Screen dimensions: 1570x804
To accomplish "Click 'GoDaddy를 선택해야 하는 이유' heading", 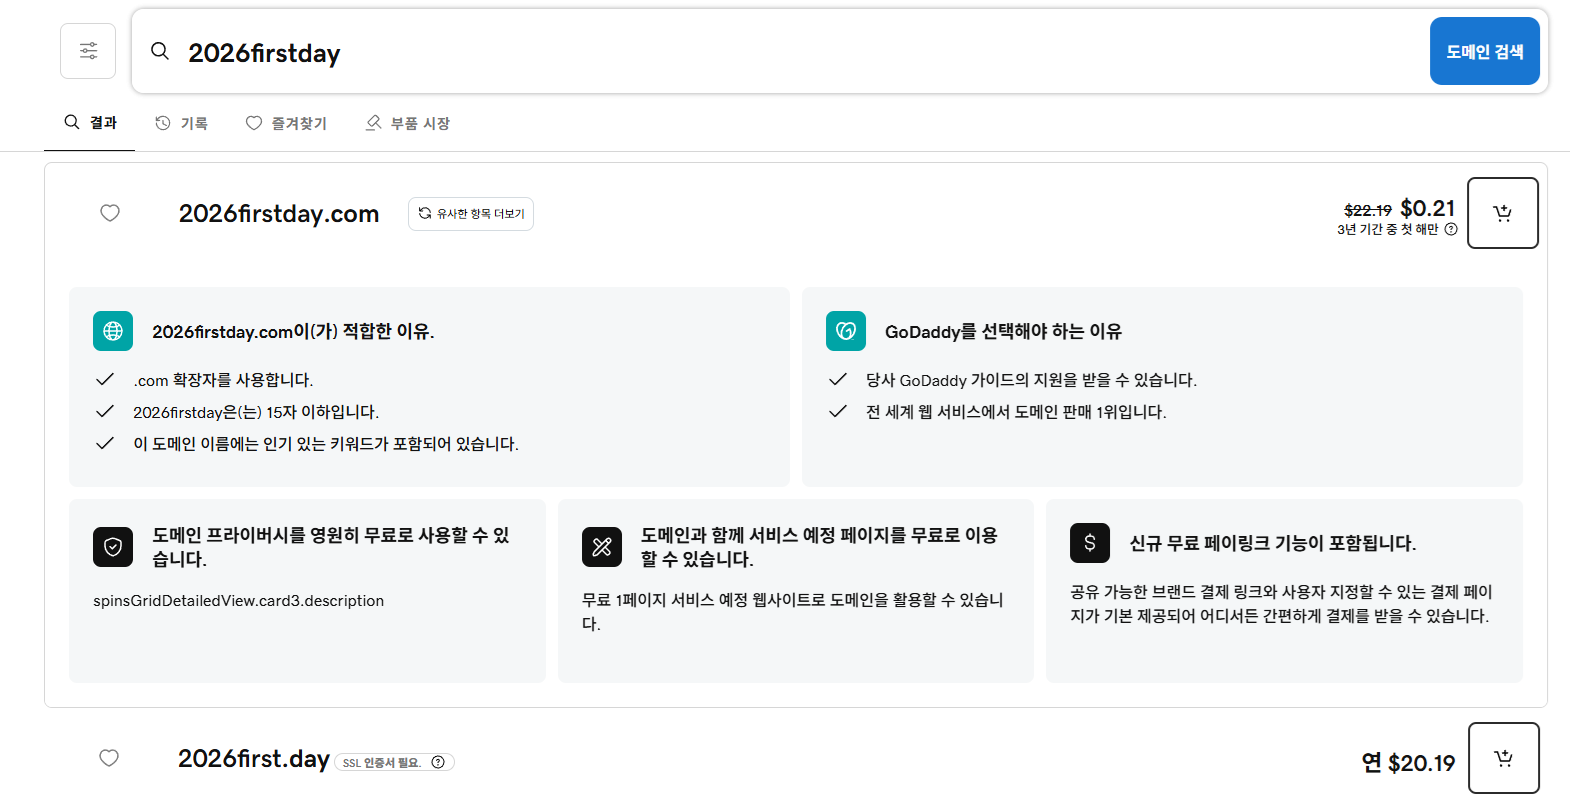I will click(x=1003, y=331).
